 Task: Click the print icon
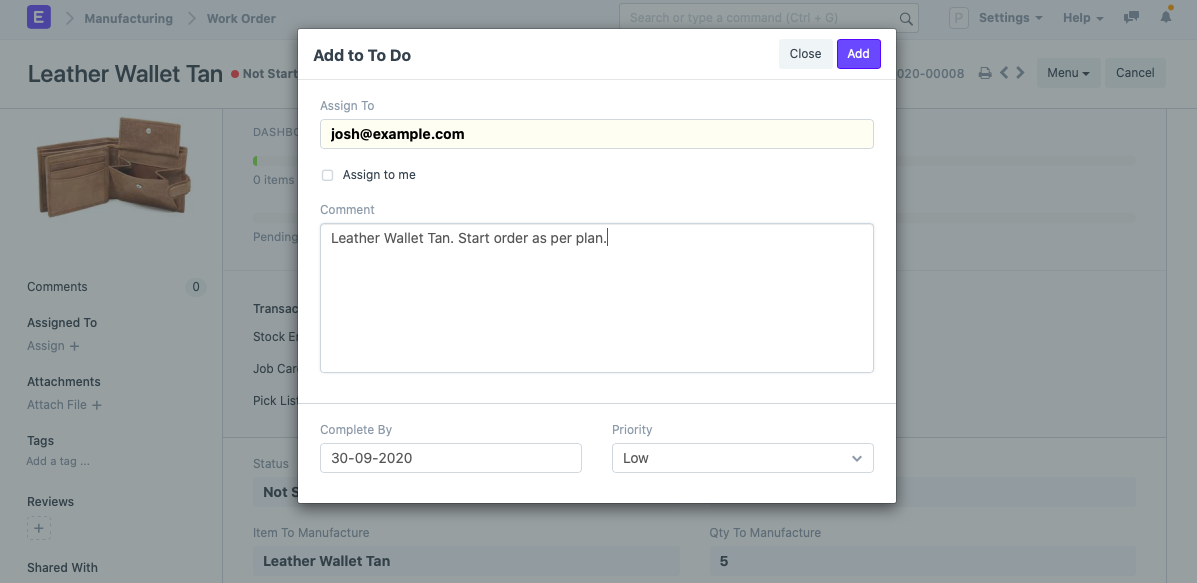pos(985,73)
